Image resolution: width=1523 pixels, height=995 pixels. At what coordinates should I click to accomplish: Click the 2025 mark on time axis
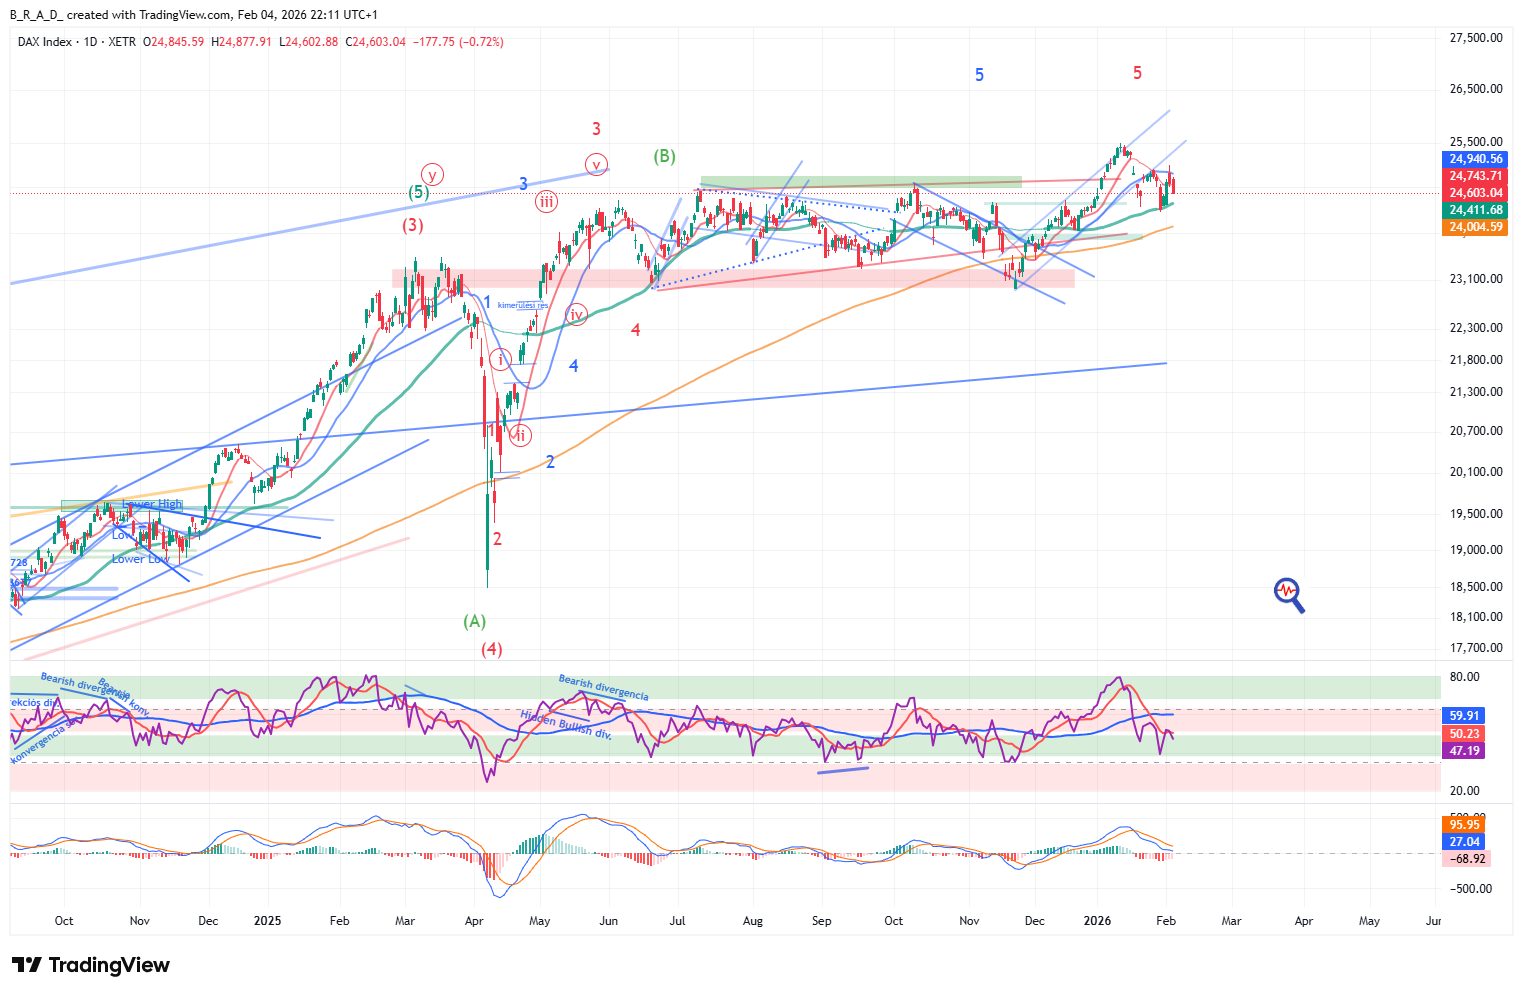pos(268,921)
